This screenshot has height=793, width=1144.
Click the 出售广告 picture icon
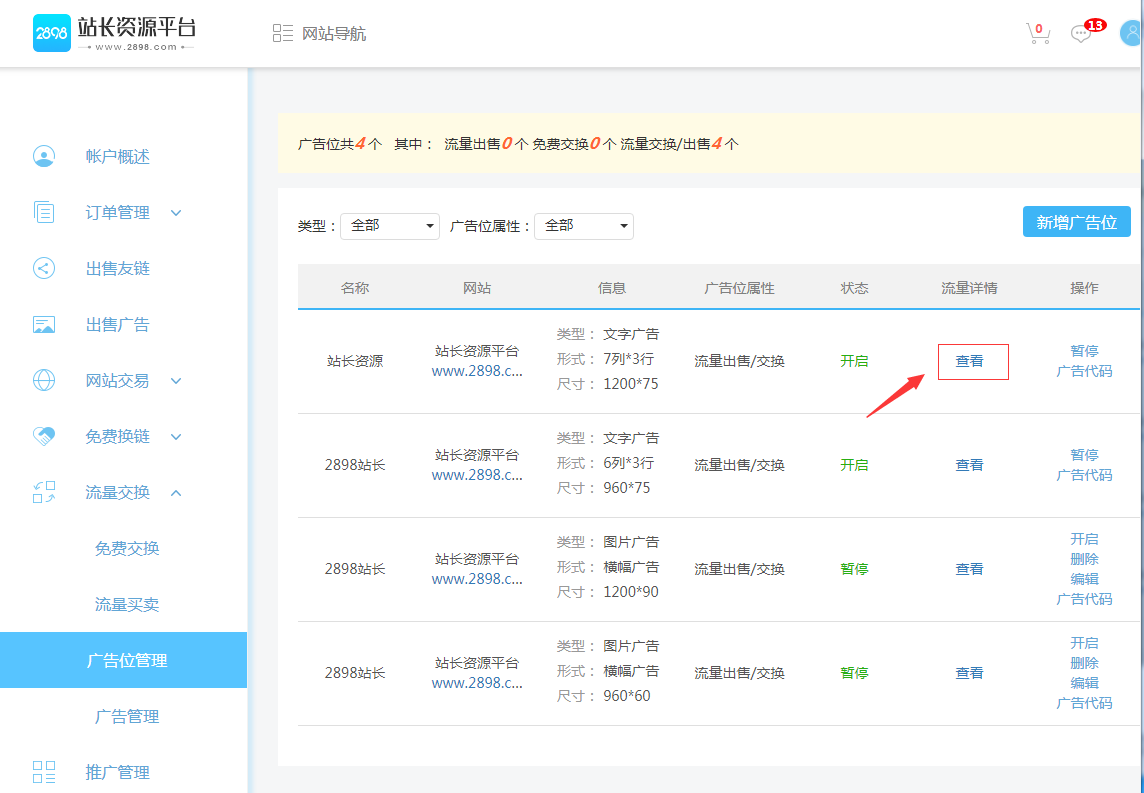point(44,325)
